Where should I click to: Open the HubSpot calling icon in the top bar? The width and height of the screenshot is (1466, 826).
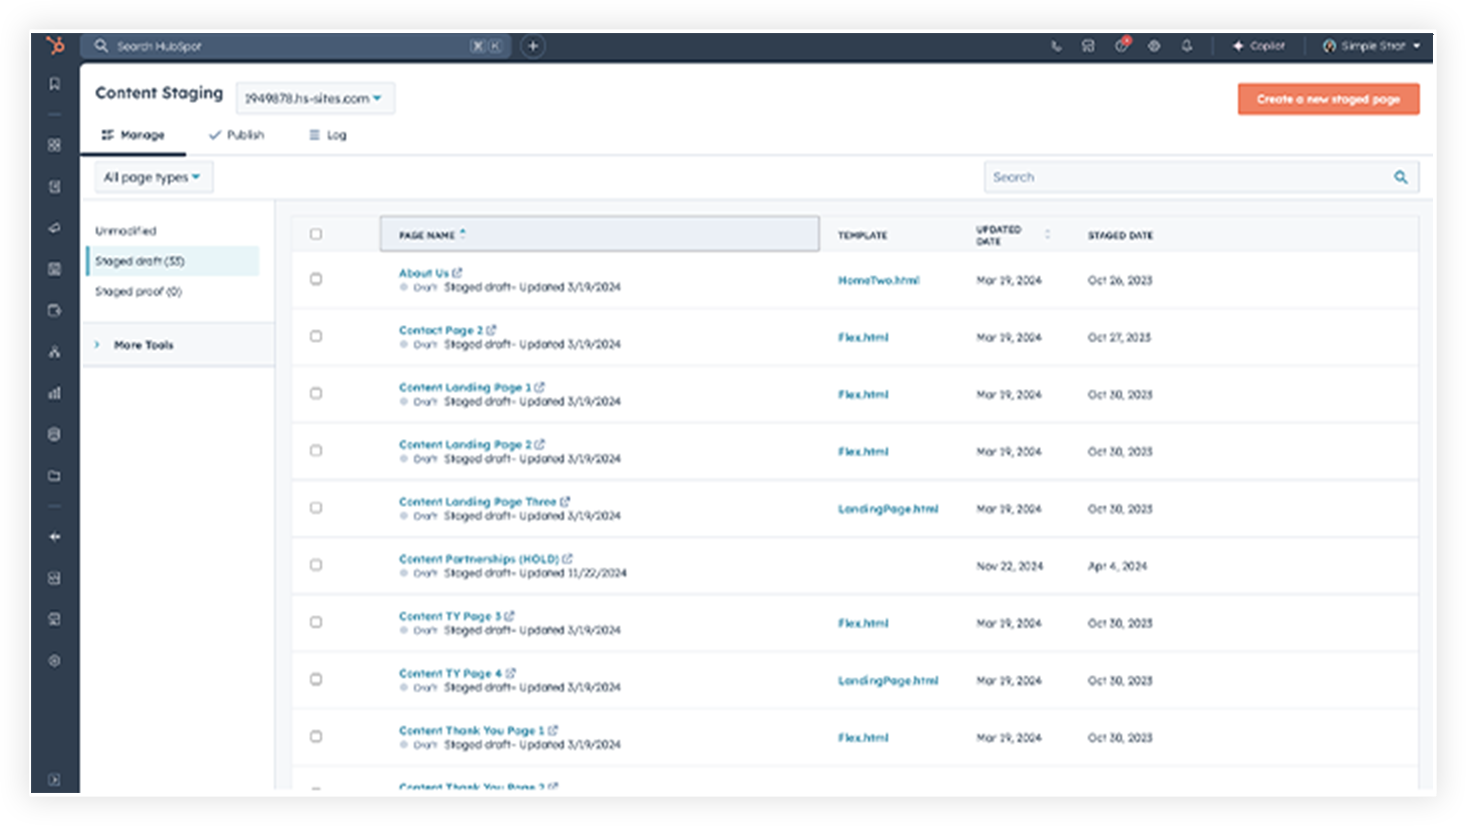[1057, 46]
